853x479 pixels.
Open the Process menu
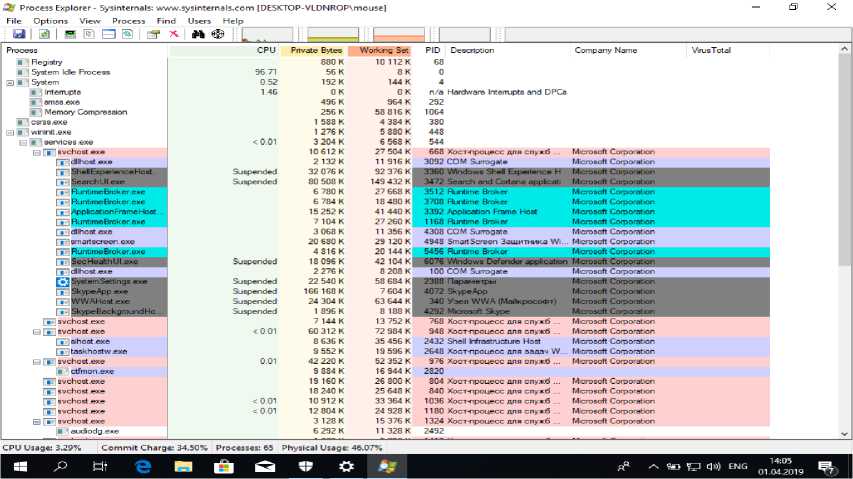coord(128,20)
